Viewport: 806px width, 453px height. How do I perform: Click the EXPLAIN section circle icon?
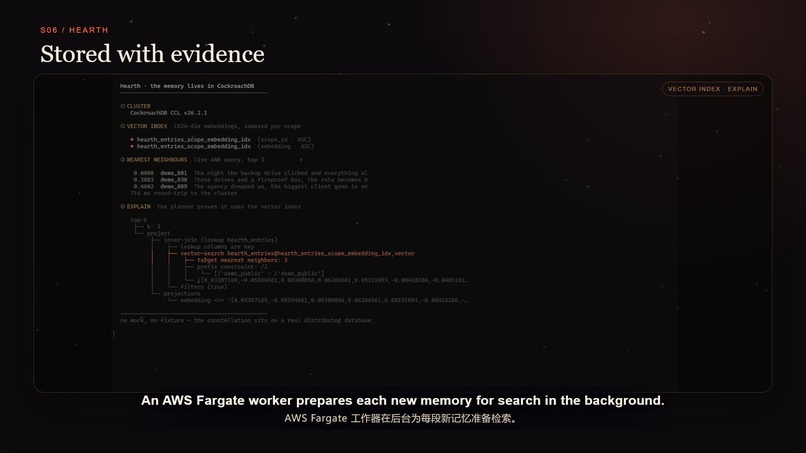(123, 206)
